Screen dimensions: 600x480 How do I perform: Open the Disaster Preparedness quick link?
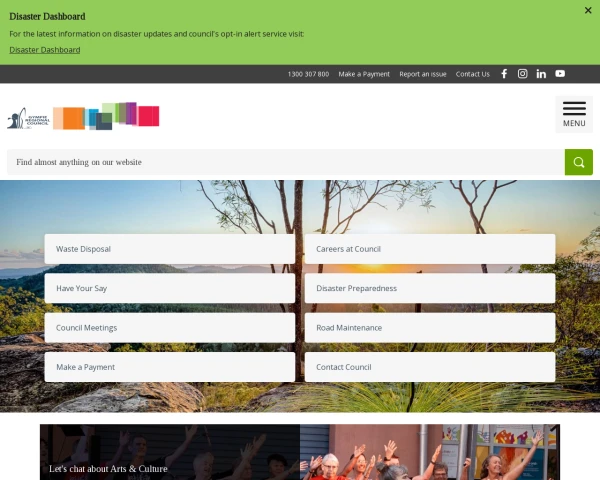click(430, 288)
